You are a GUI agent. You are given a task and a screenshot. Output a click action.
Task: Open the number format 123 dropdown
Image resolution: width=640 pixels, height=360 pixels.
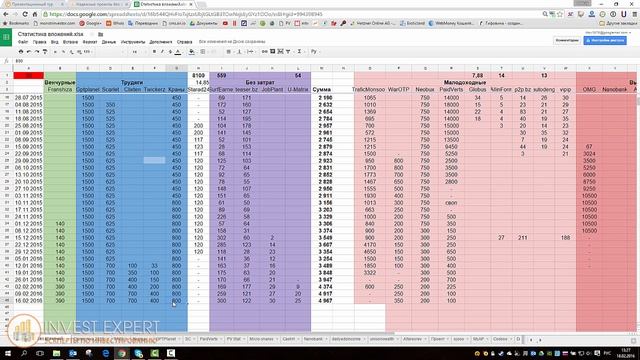point(87,51)
